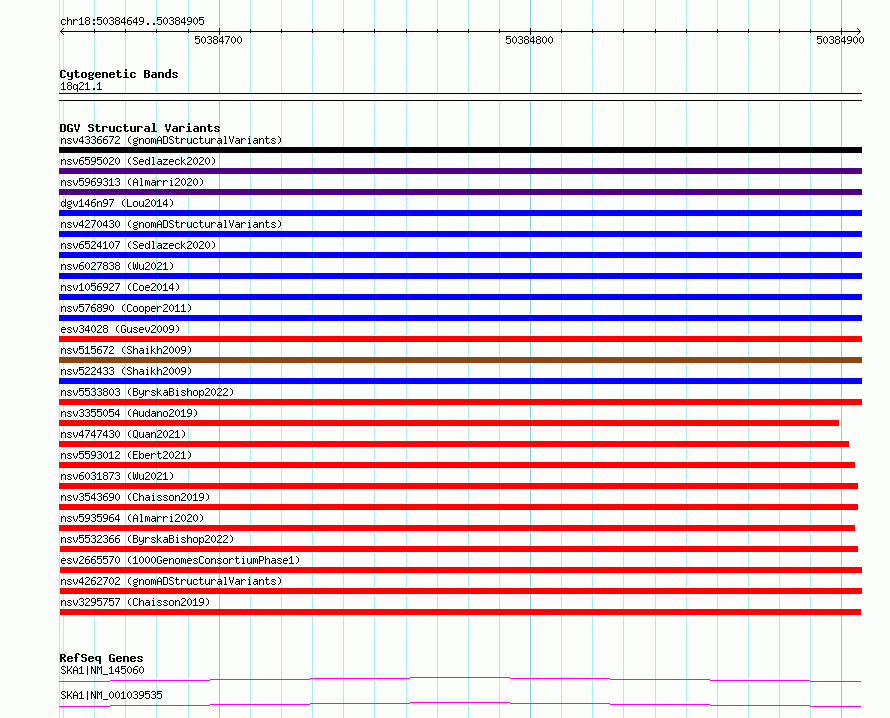This screenshot has height=718, width=890.
Task: Open nsv6027838 (Wu2021) variant label
Action: point(117,266)
